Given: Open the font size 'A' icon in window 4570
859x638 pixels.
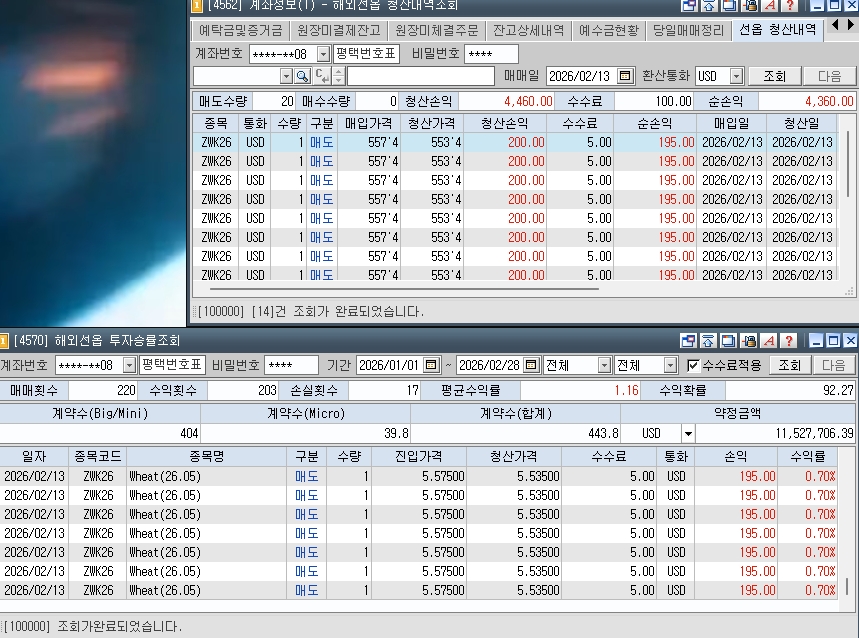Looking at the screenshot, I should point(769,341).
